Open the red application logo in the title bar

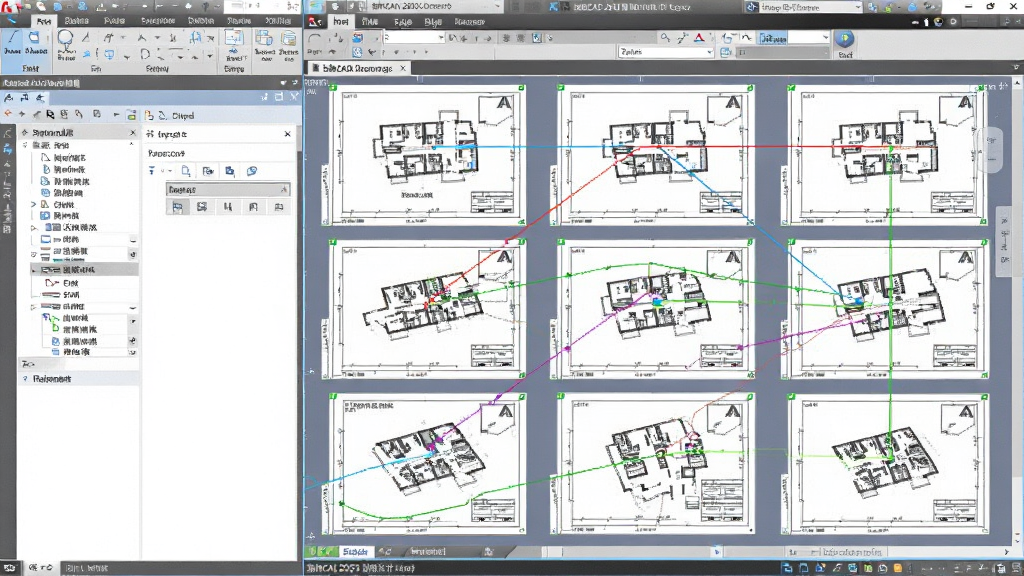click(x=8, y=6)
